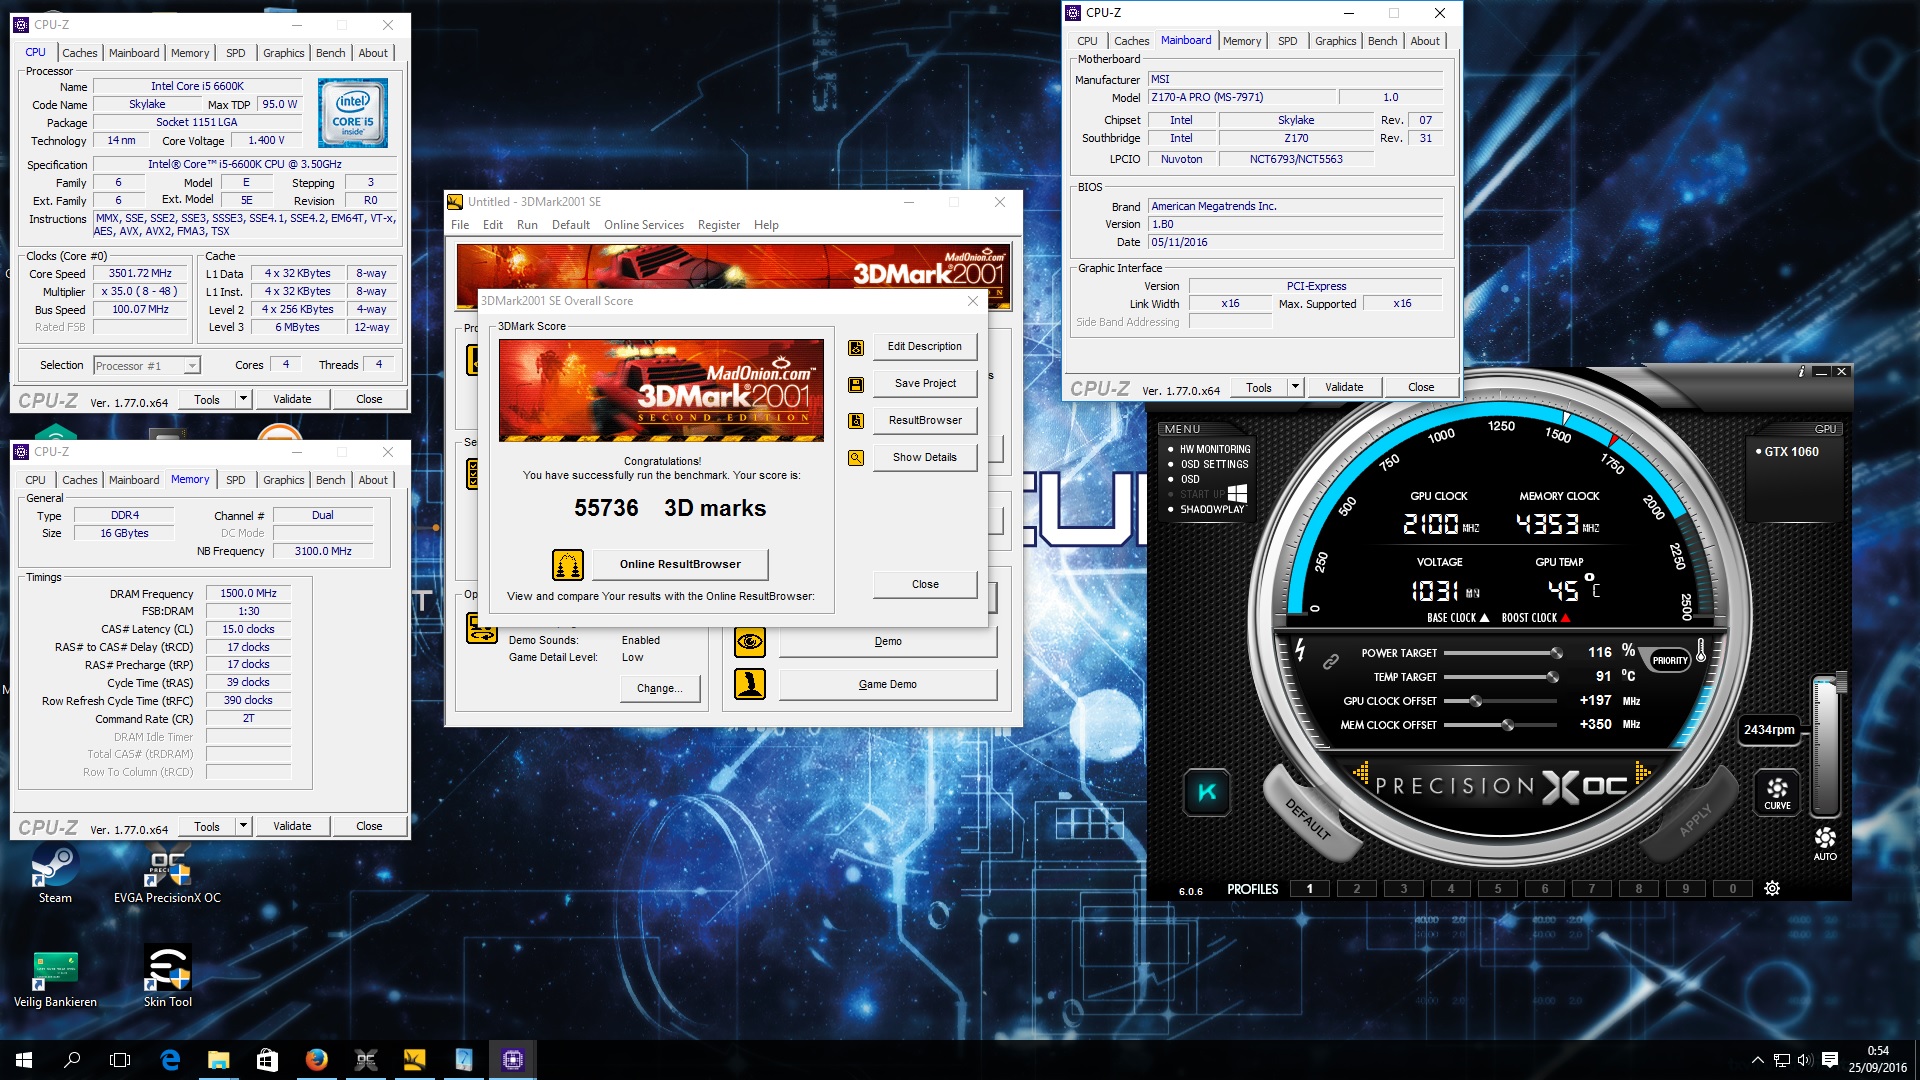Viewport: 1920px width, 1080px height.
Task: Toggle the link icon between power and temp
Action: pos(1331,662)
